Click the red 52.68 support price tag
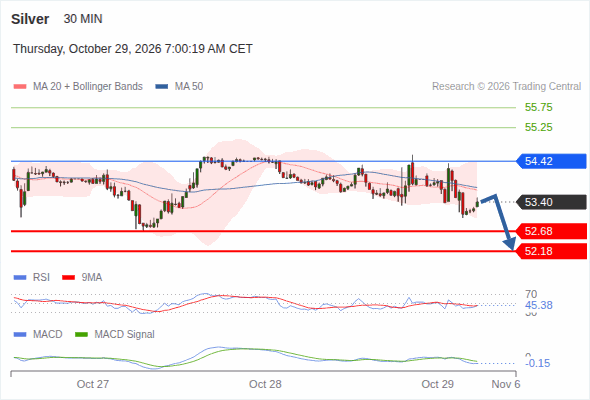 click(x=550, y=231)
